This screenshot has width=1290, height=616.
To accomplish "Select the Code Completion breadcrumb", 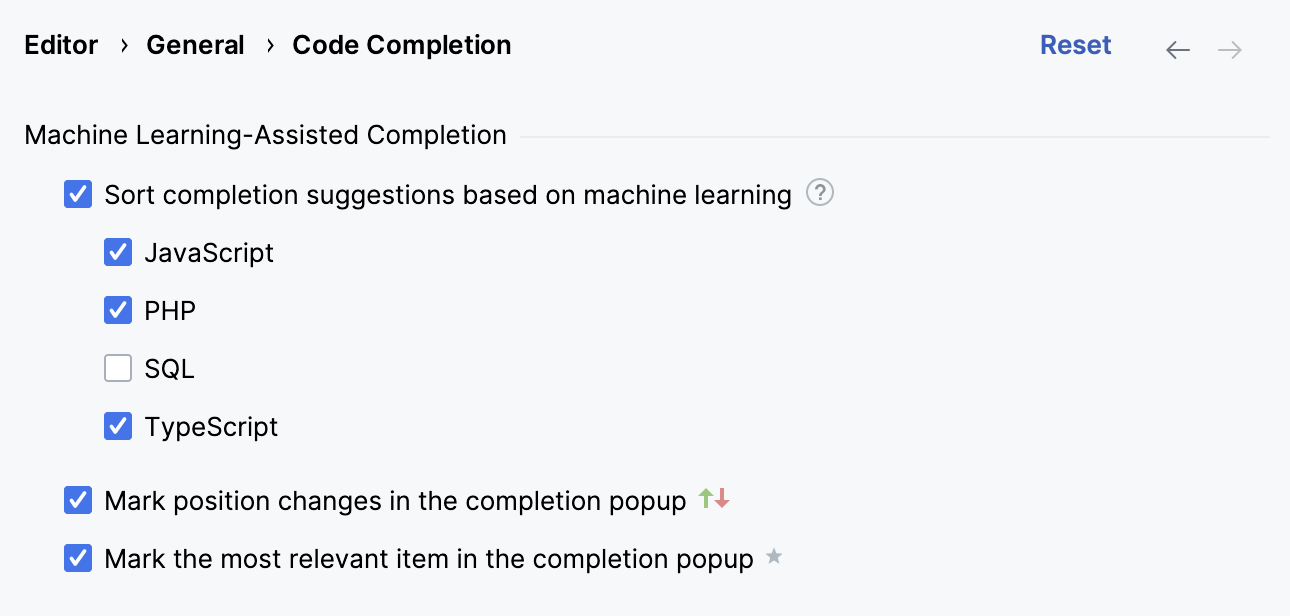I will click(401, 45).
